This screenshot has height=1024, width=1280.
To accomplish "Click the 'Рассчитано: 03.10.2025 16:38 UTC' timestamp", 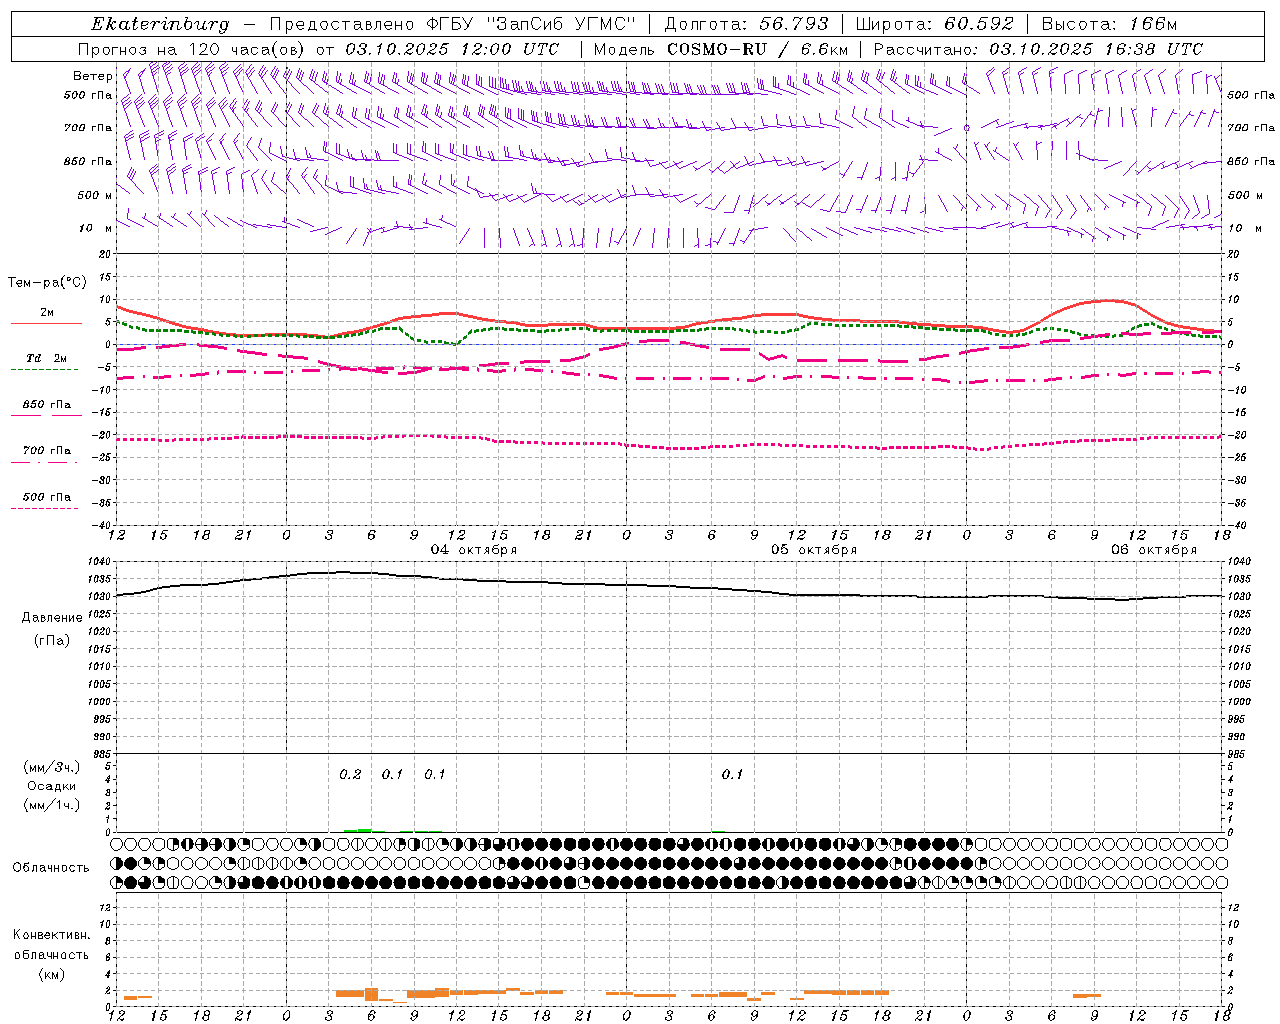I will (1038, 49).
